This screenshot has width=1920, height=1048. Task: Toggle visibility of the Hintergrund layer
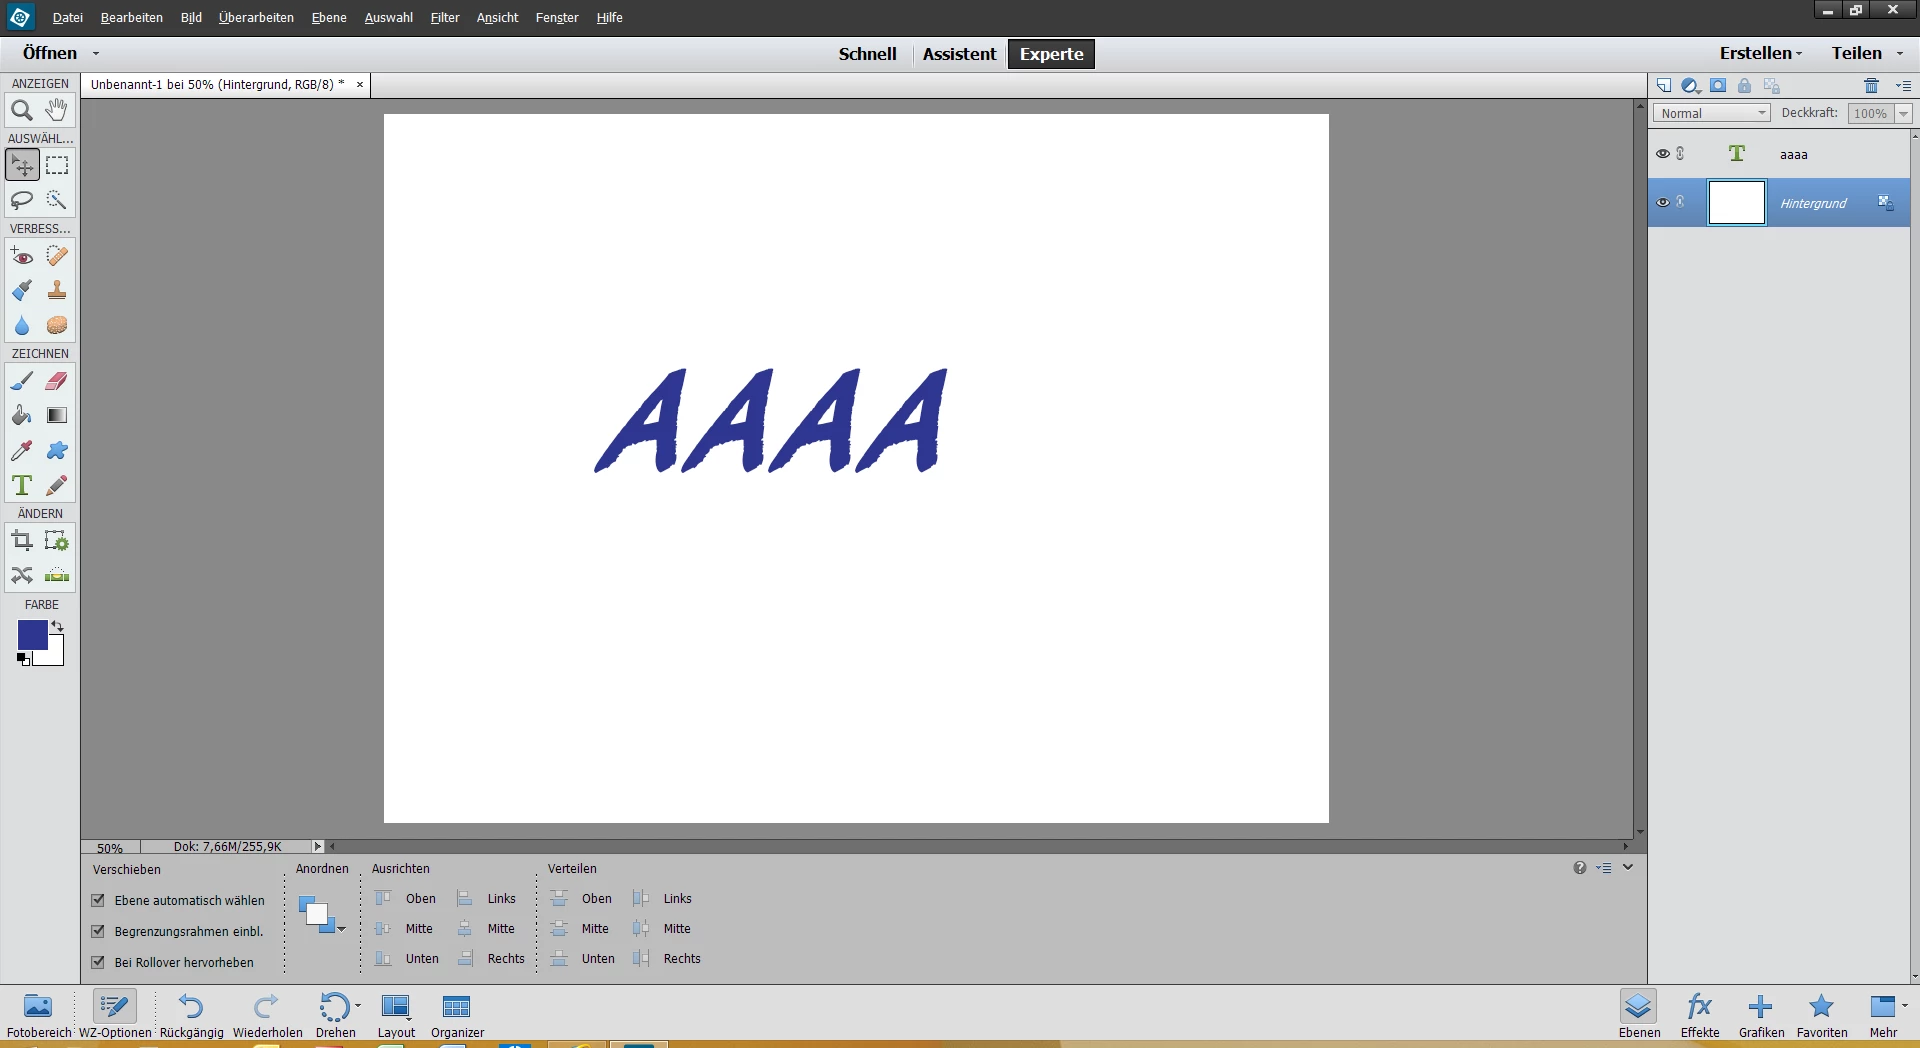pyautogui.click(x=1662, y=203)
